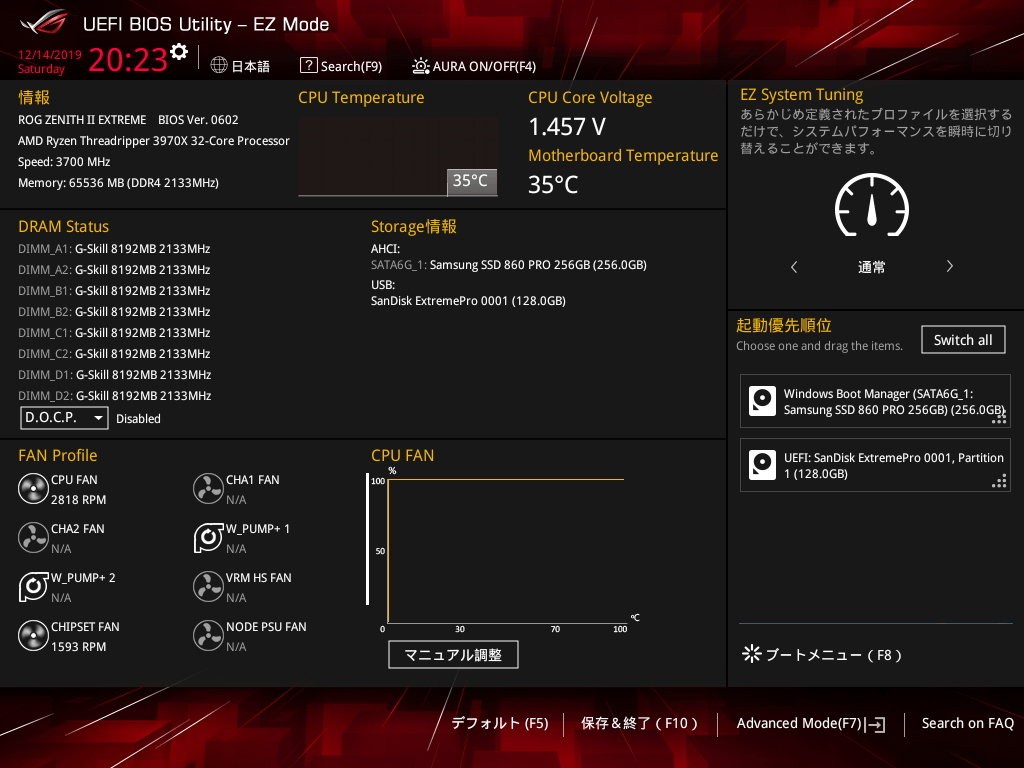This screenshot has height=768, width=1024.
Task: Click the 20:23 clock display
Action: 128,59
